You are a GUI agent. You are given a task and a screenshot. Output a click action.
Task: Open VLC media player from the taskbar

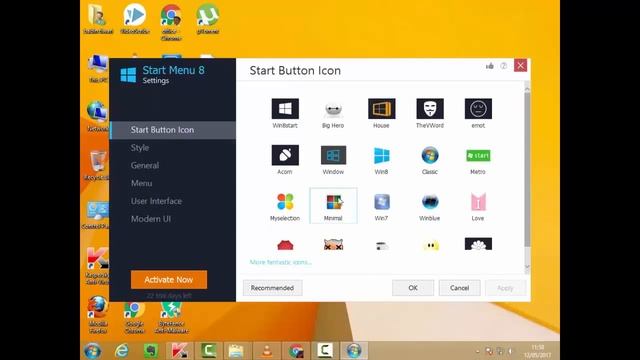click(267, 351)
